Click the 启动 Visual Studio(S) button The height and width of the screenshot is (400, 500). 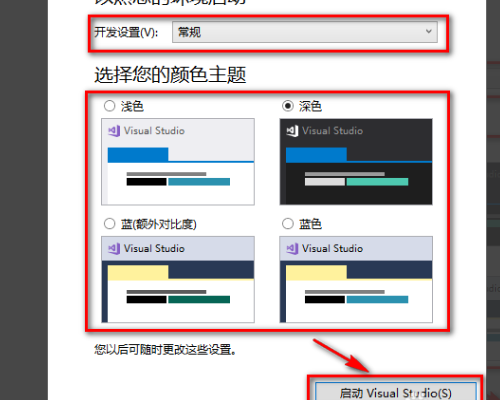point(396,391)
